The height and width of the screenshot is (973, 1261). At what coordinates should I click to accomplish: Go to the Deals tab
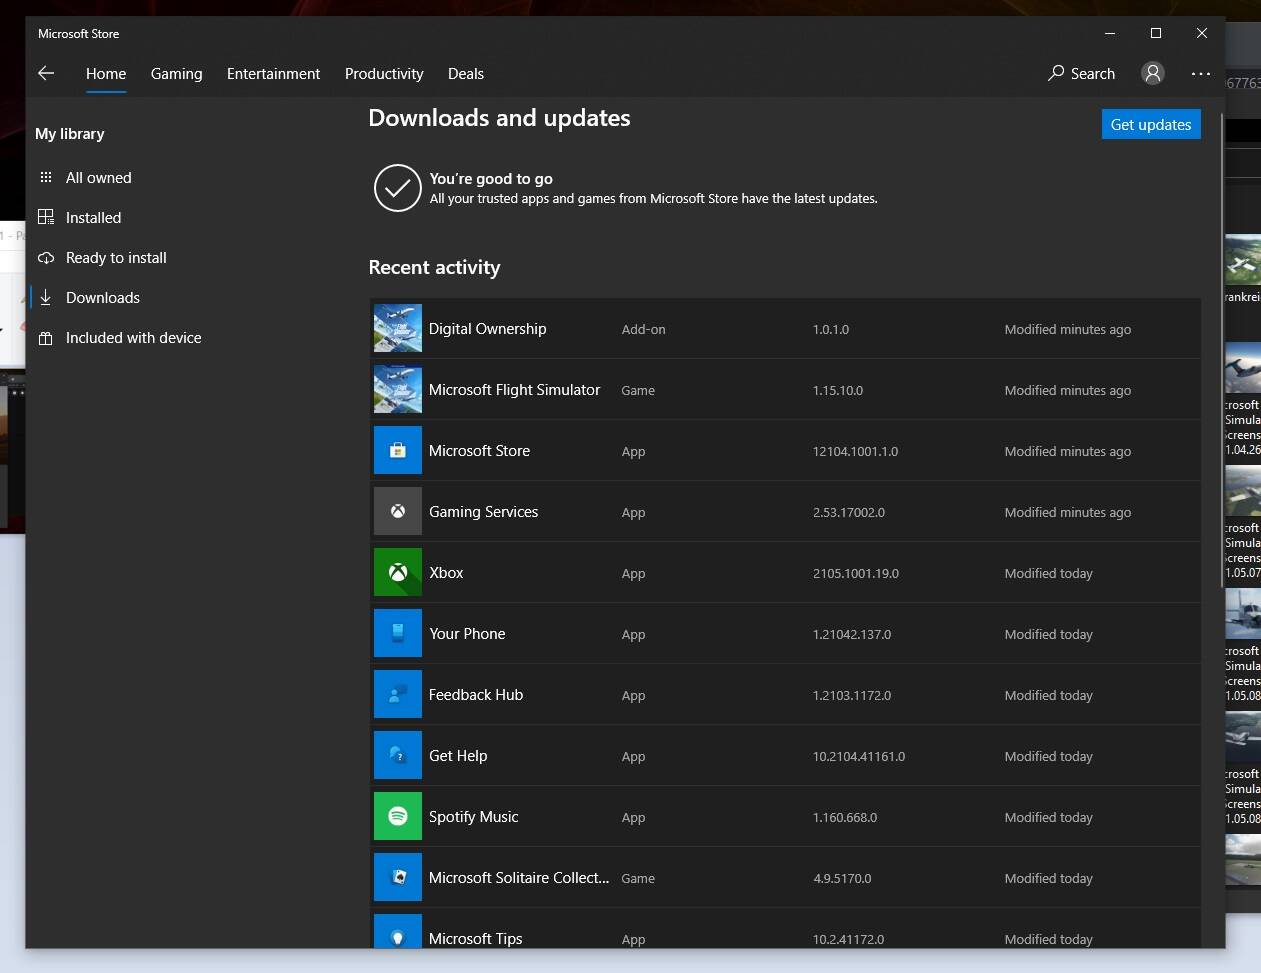point(465,74)
